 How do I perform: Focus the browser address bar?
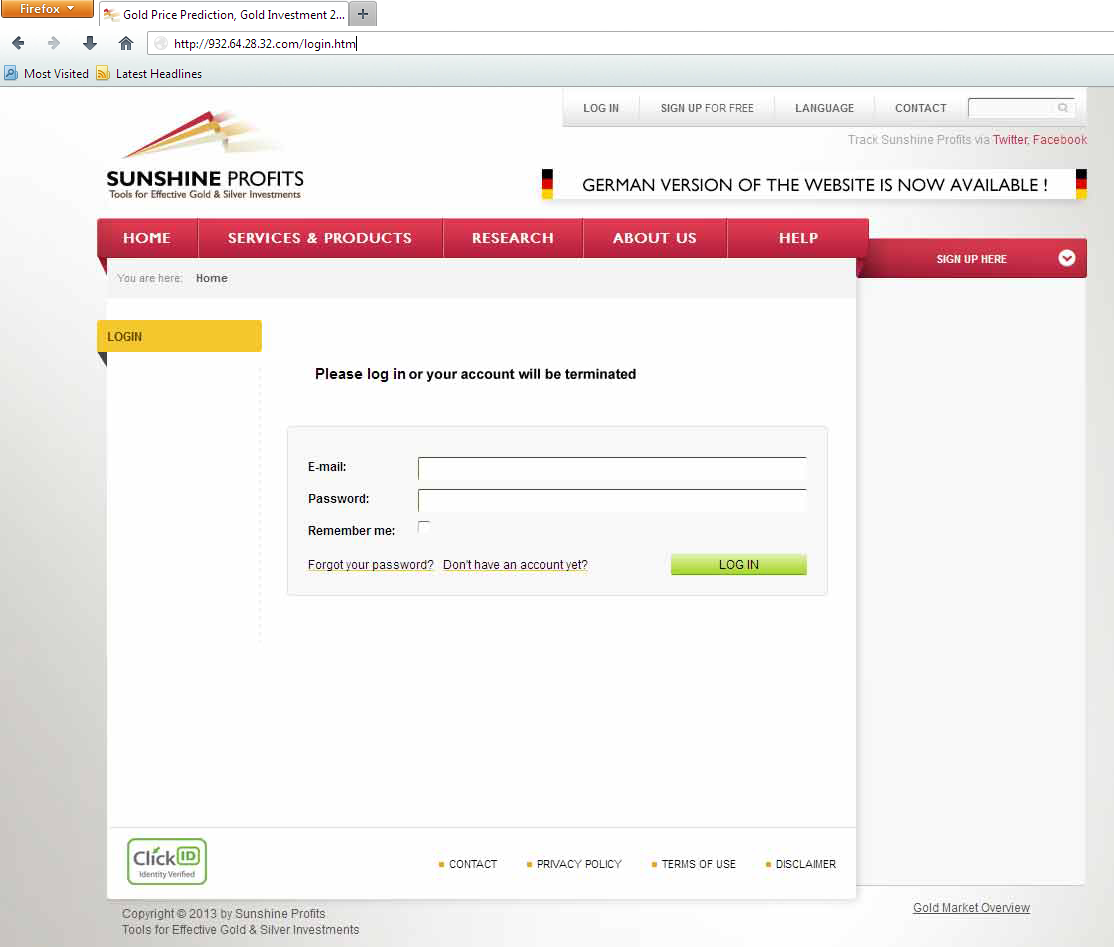(632, 43)
